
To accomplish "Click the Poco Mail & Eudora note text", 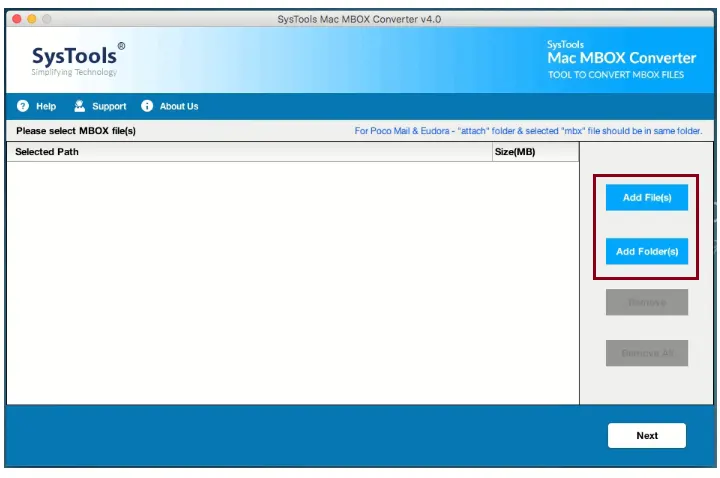I will pos(528,131).
